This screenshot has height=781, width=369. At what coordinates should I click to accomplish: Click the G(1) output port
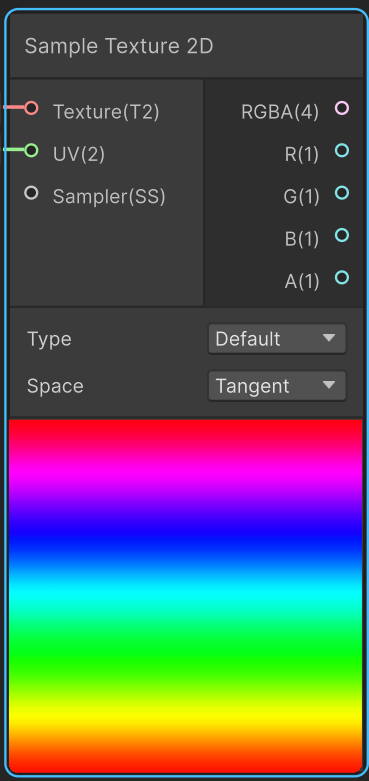[x=342, y=193]
